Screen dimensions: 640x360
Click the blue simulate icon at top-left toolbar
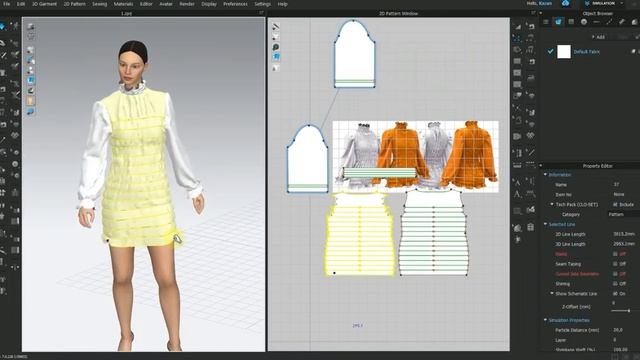(x=2, y=27)
